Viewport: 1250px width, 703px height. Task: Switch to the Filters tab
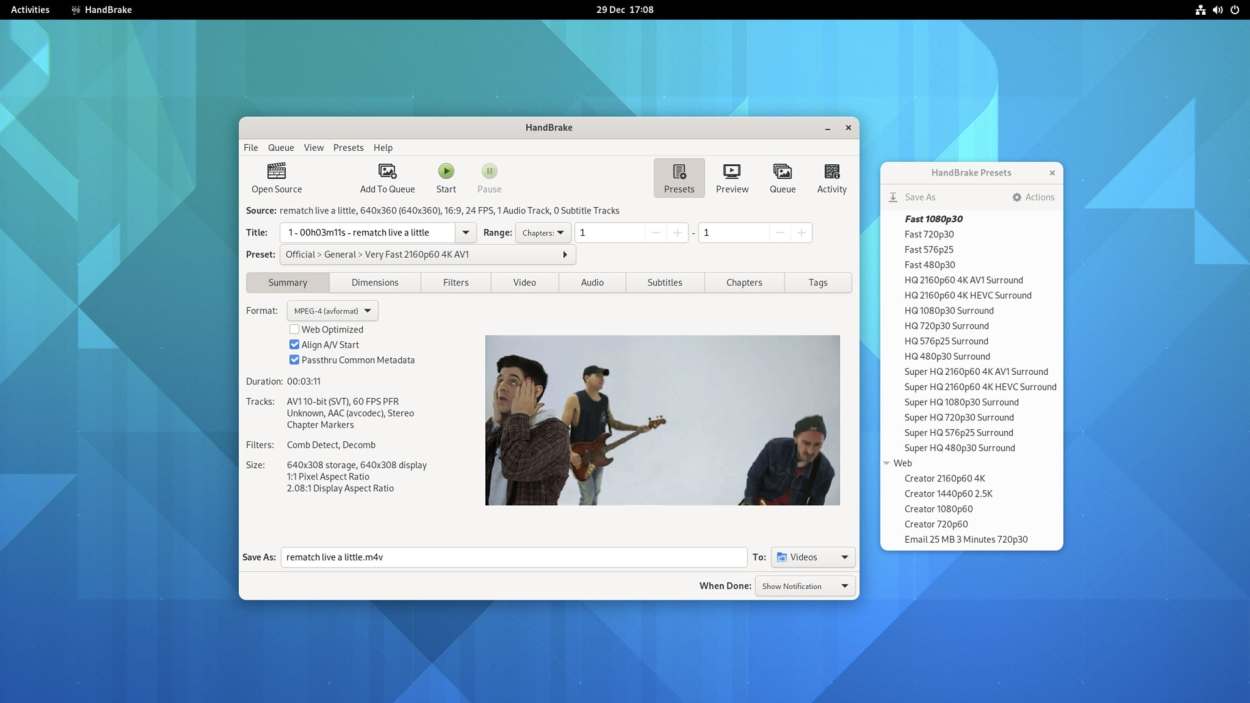point(456,283)
